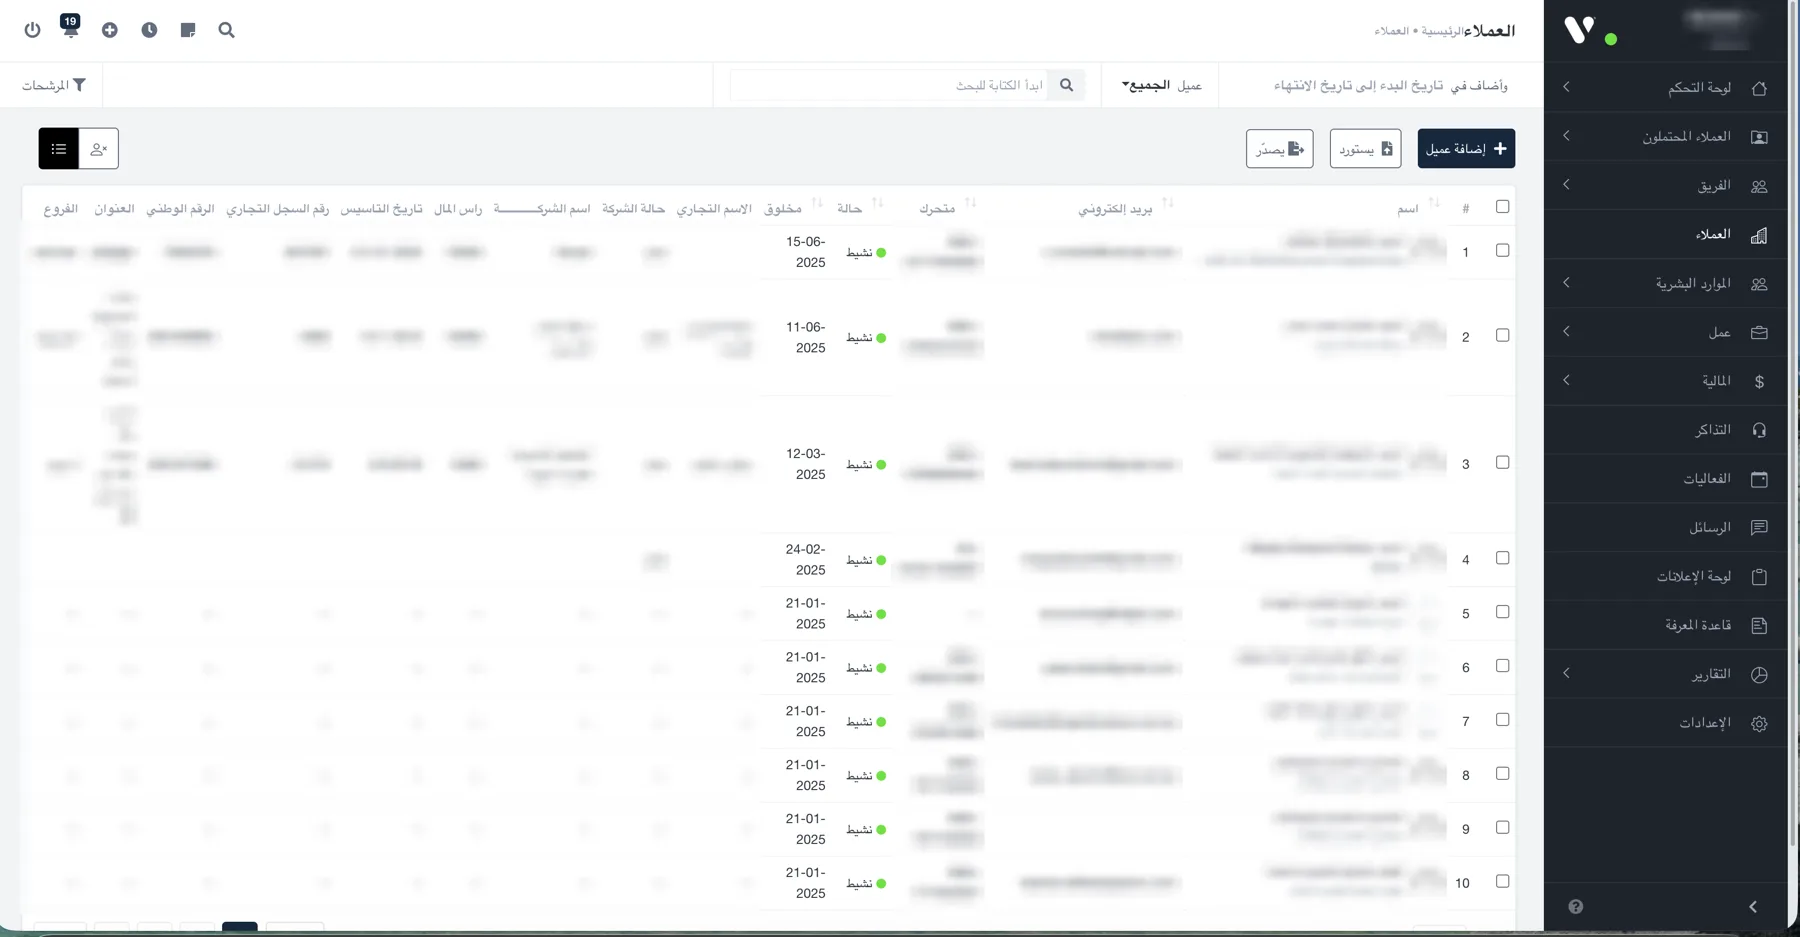Click the help question mark icon
1800x937 pixels.
1576,907
